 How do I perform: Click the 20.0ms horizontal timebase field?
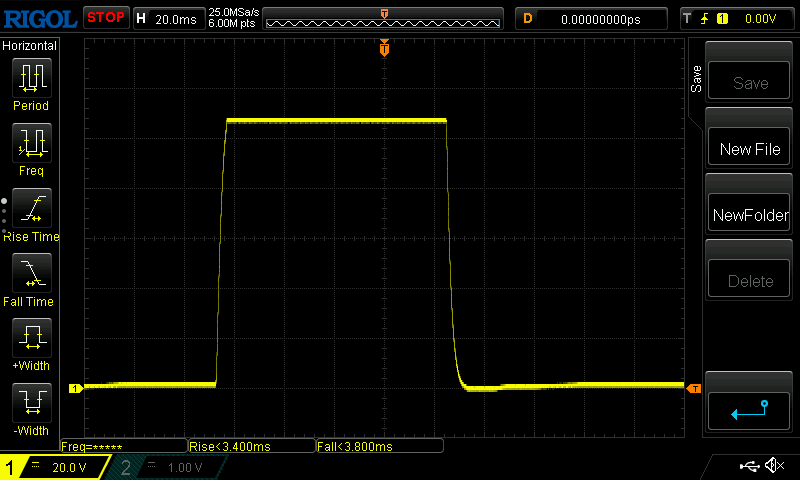click(168, 19)
